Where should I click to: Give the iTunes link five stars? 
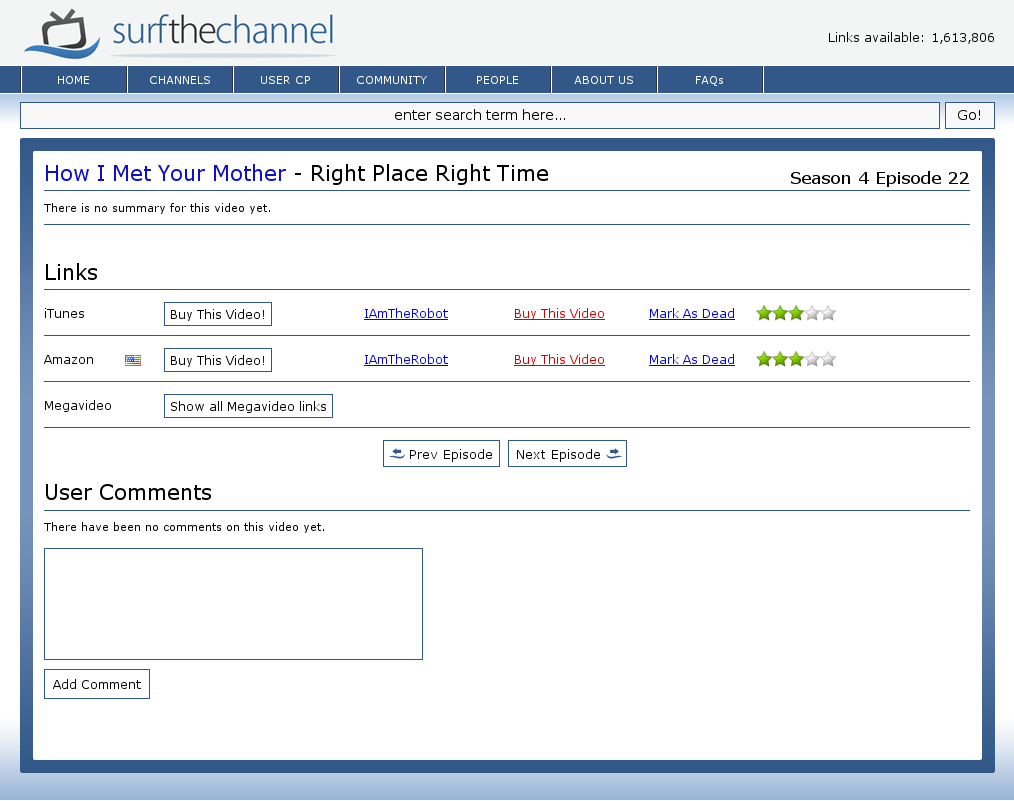(828, 314)
